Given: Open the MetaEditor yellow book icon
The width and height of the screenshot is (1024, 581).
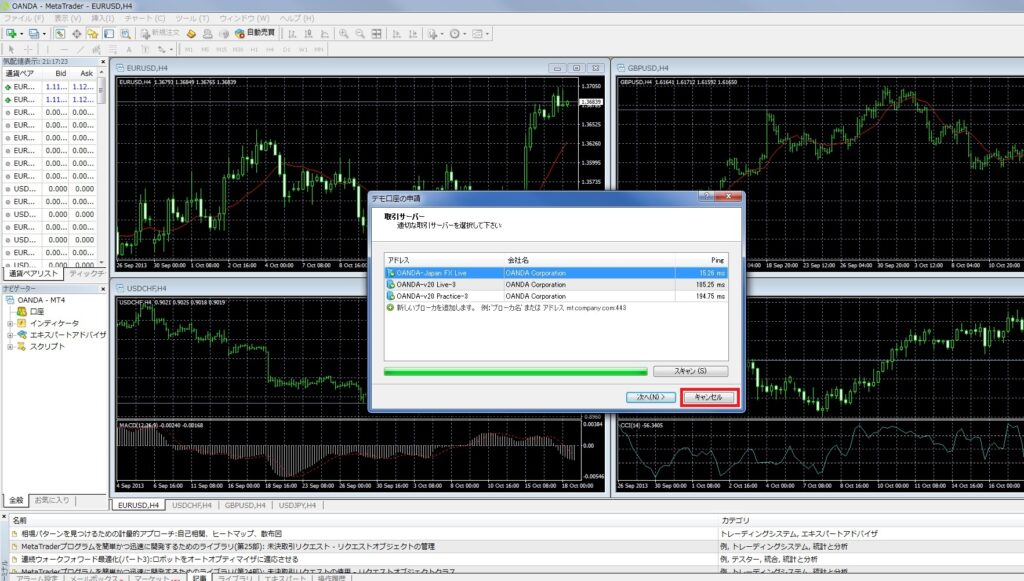Looking at the screenshot, I should (191, 33).
